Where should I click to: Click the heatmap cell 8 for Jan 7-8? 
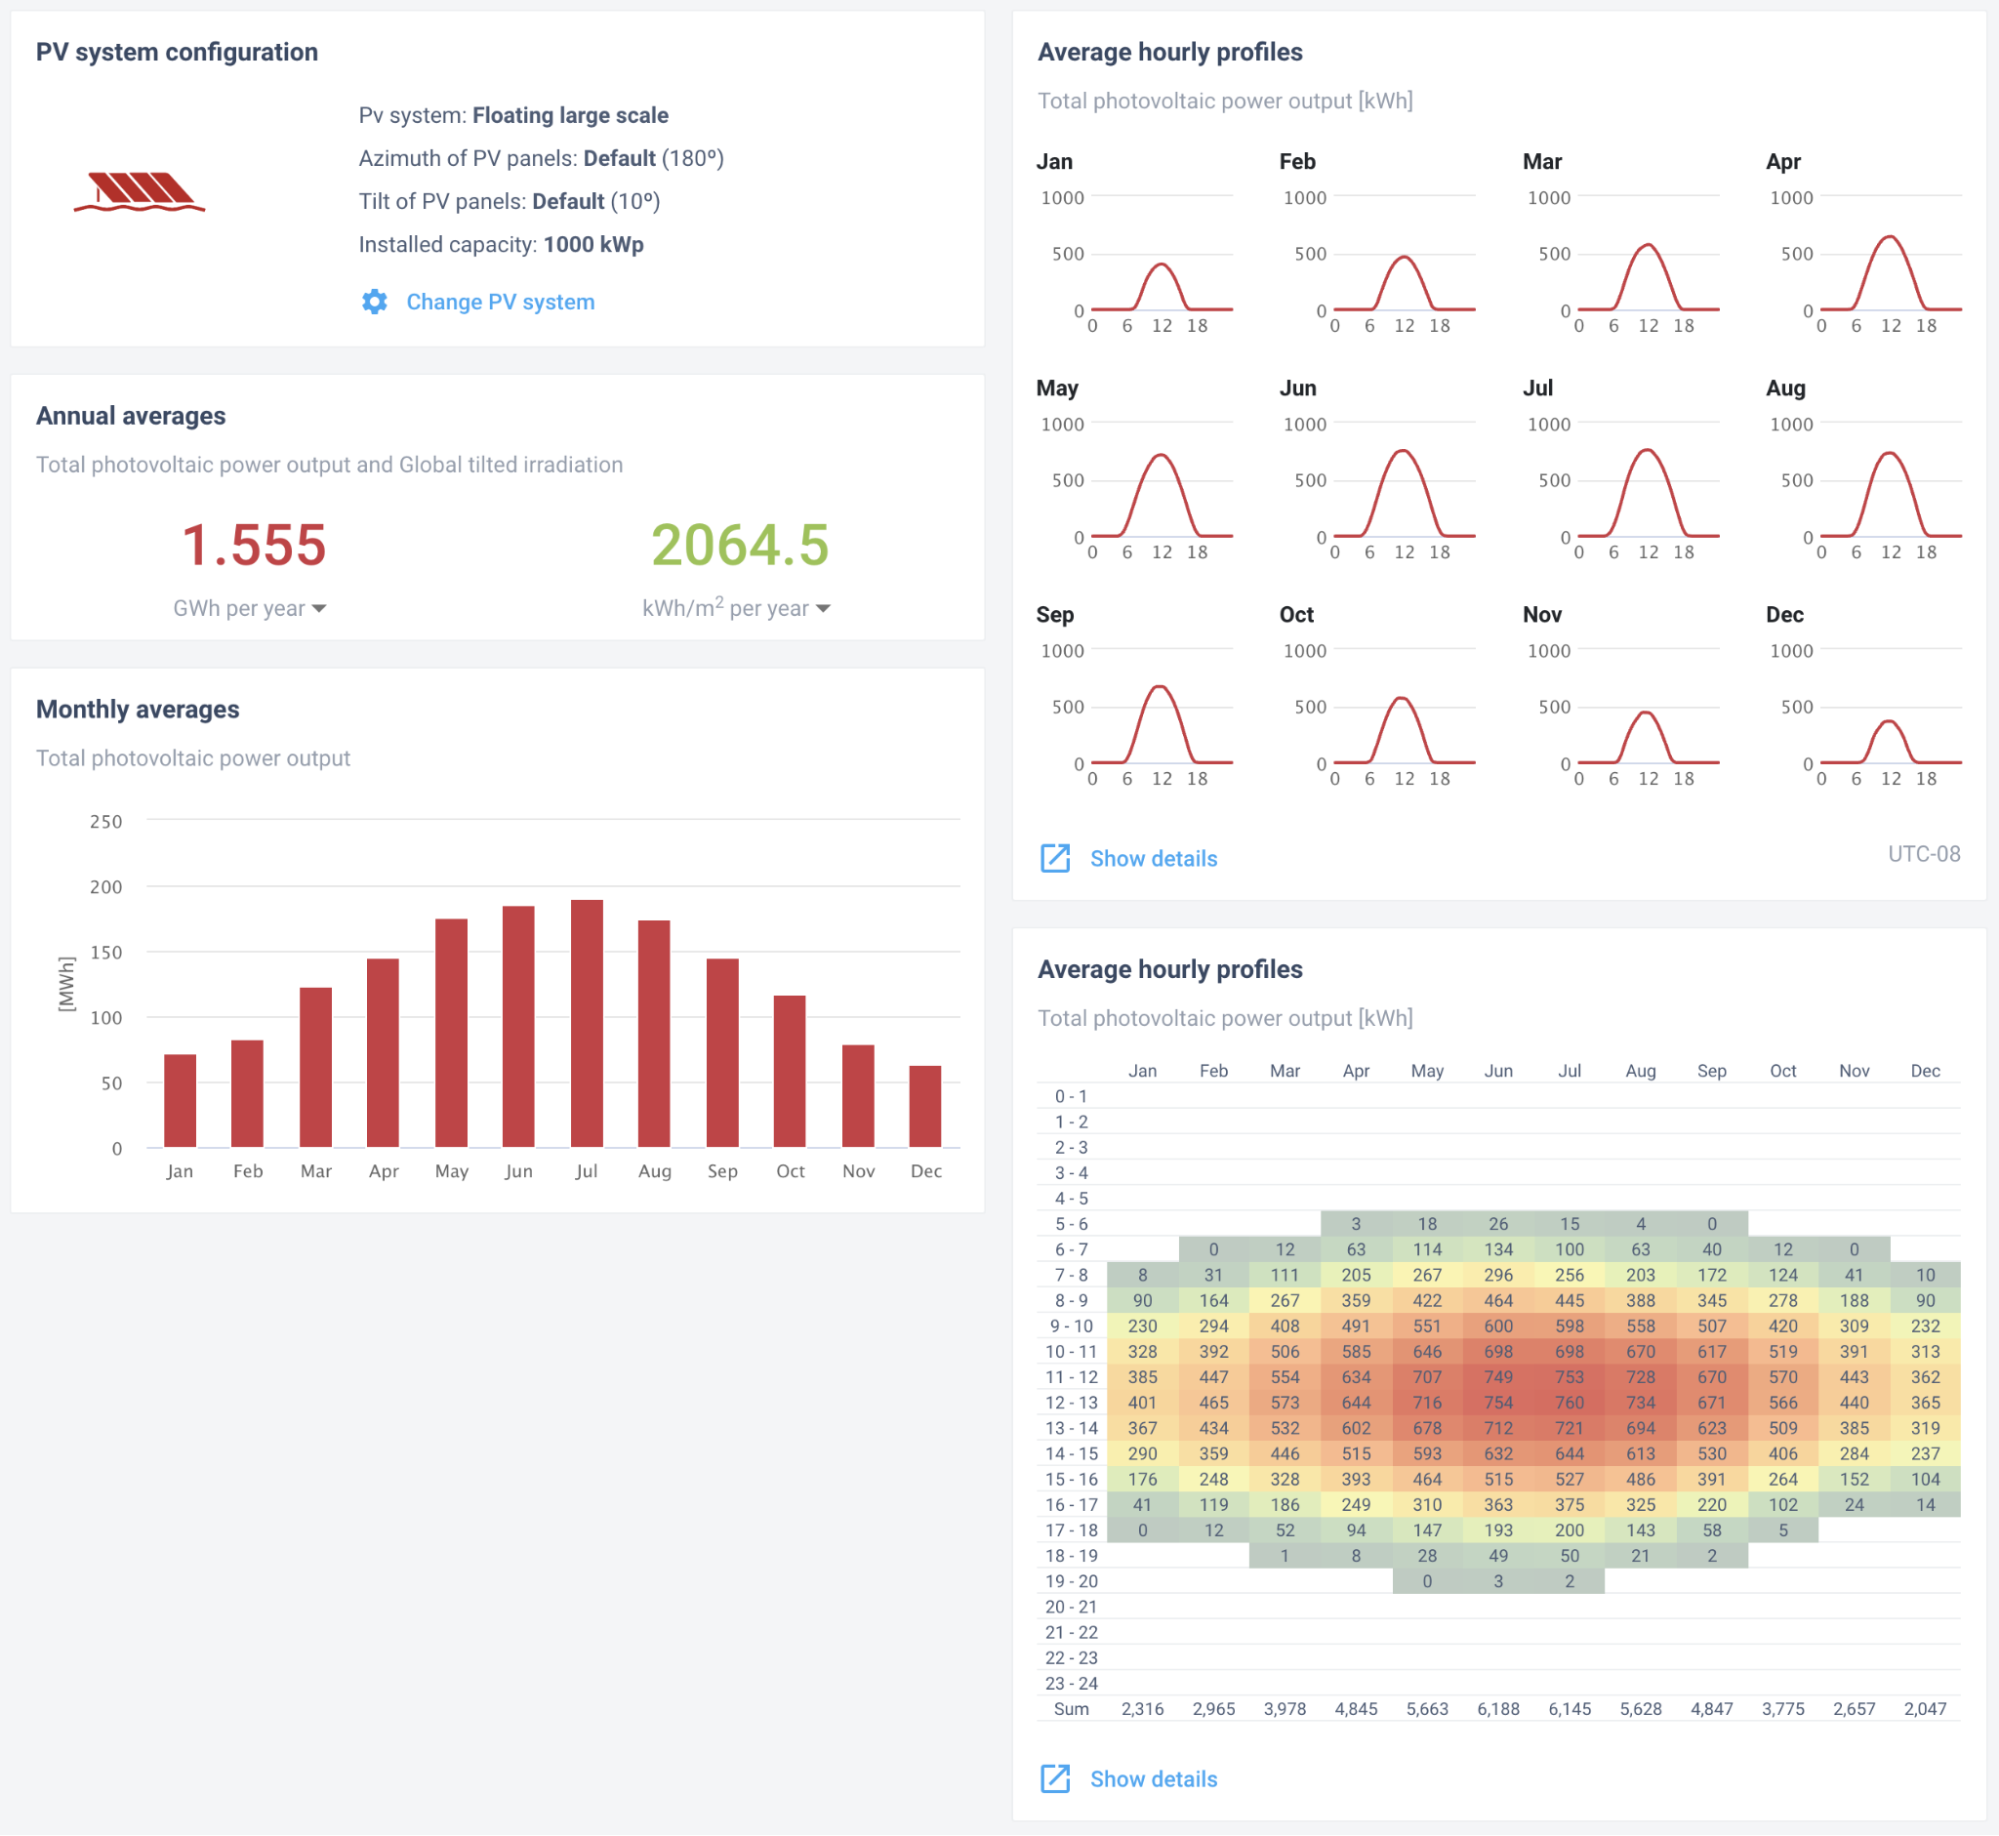[1142, 1275]
